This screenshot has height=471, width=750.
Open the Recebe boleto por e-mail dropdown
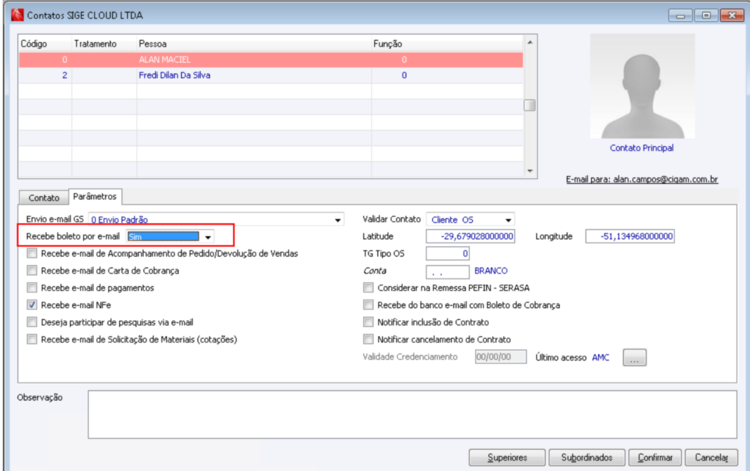tap(208, 237)
